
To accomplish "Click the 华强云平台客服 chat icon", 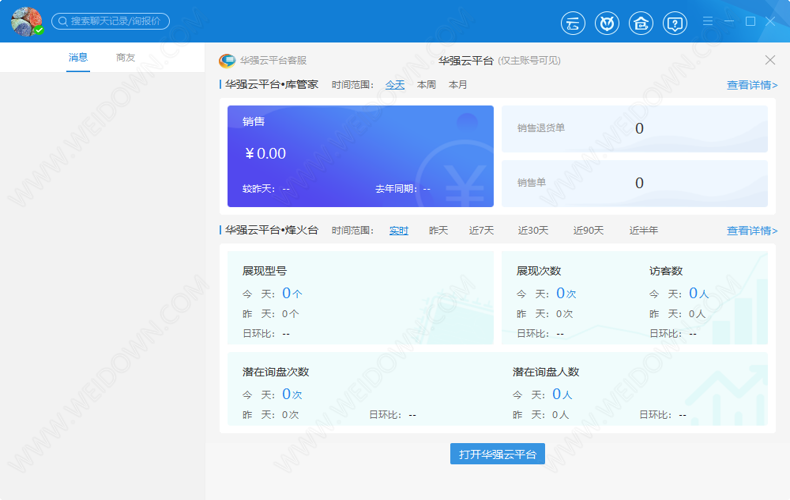I will click(227, 61).
